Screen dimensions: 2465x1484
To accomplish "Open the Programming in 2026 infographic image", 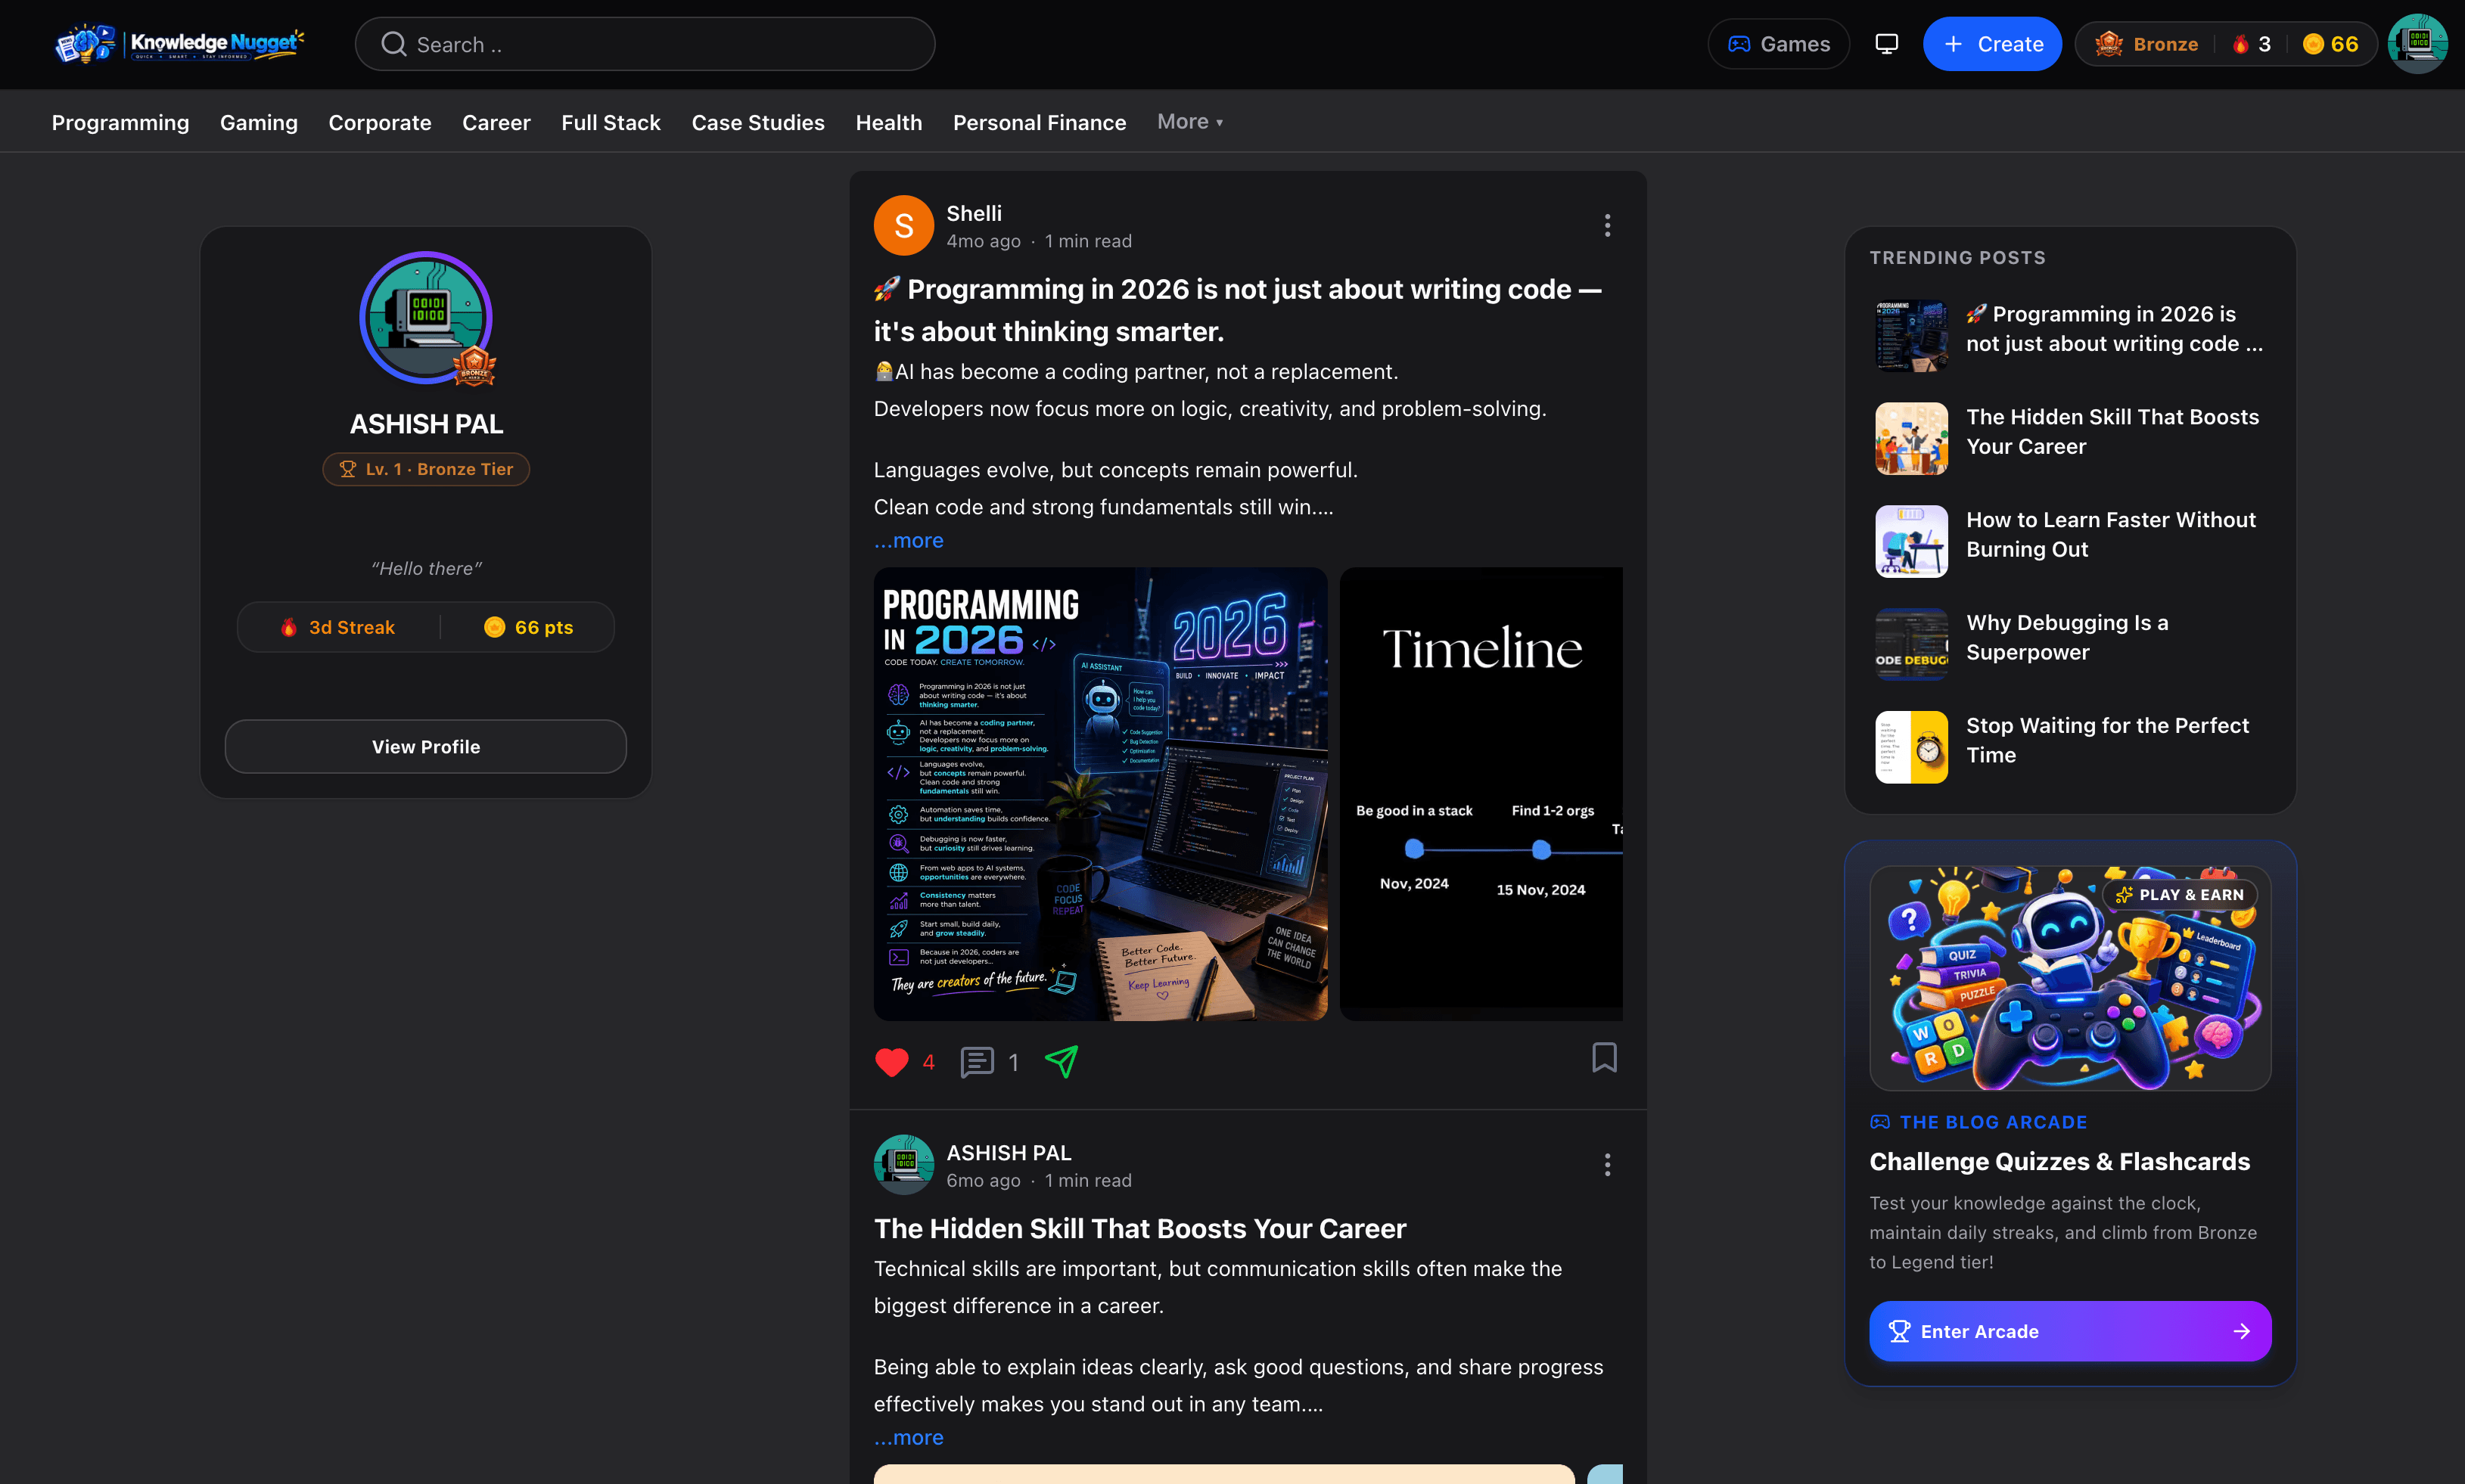I will (x=1100, y=794).
